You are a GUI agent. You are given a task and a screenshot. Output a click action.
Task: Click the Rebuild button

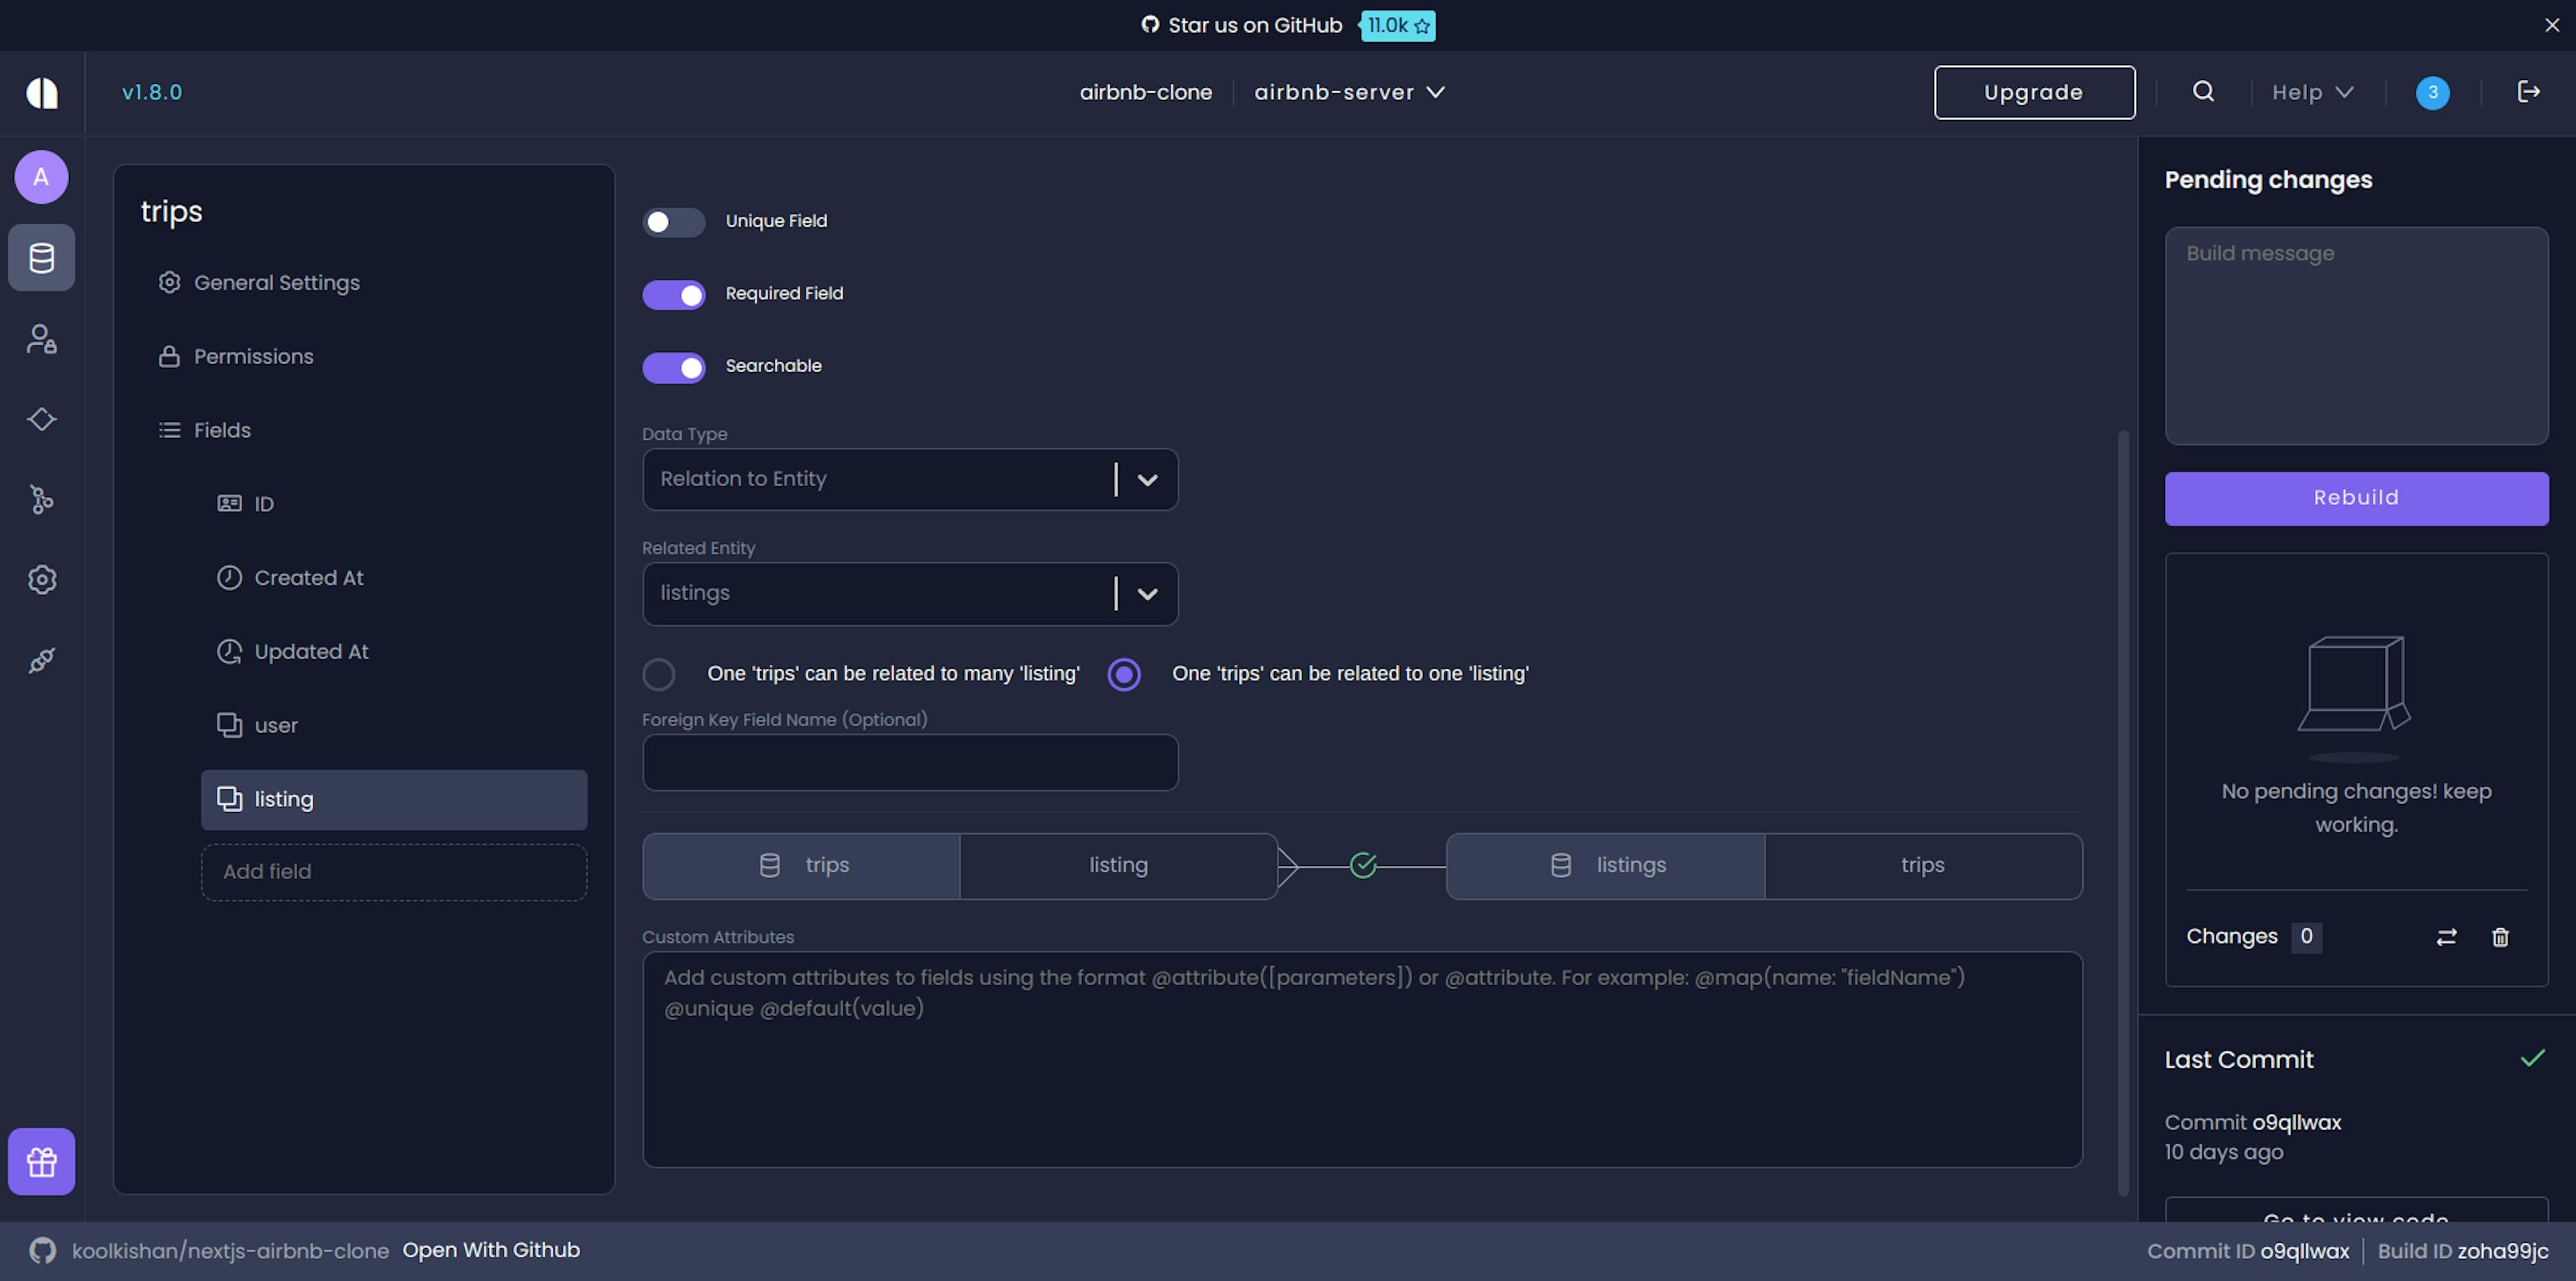[2355, 498]
